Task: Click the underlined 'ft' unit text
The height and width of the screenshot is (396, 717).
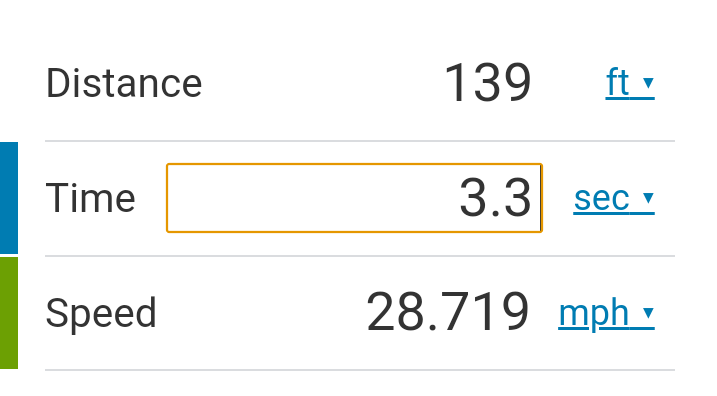Action: coord(618,83)
